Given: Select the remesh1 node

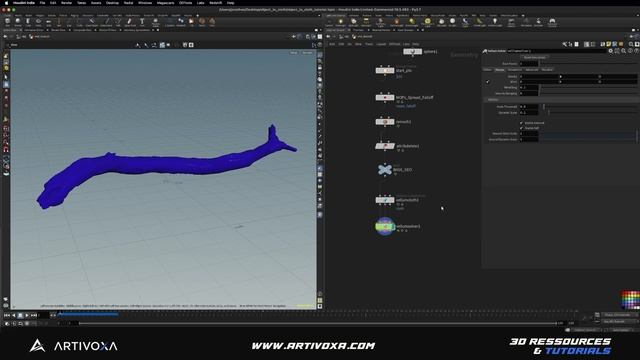Looking at the screenshot, I should [385, 122].
